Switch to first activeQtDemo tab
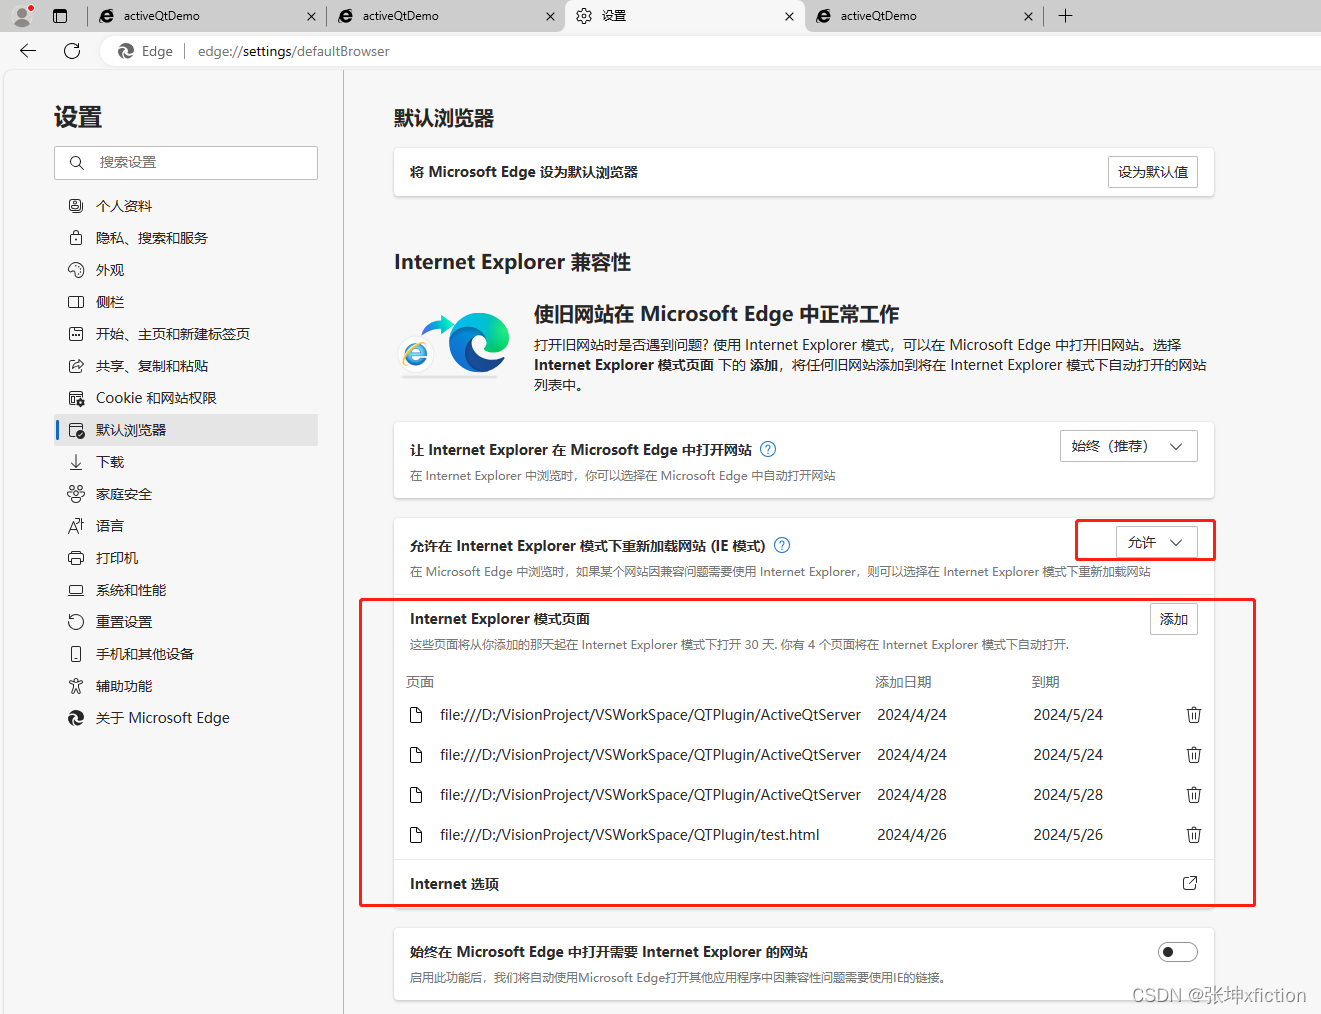Screen dimensions: 1321x1014 coord(205,16)
